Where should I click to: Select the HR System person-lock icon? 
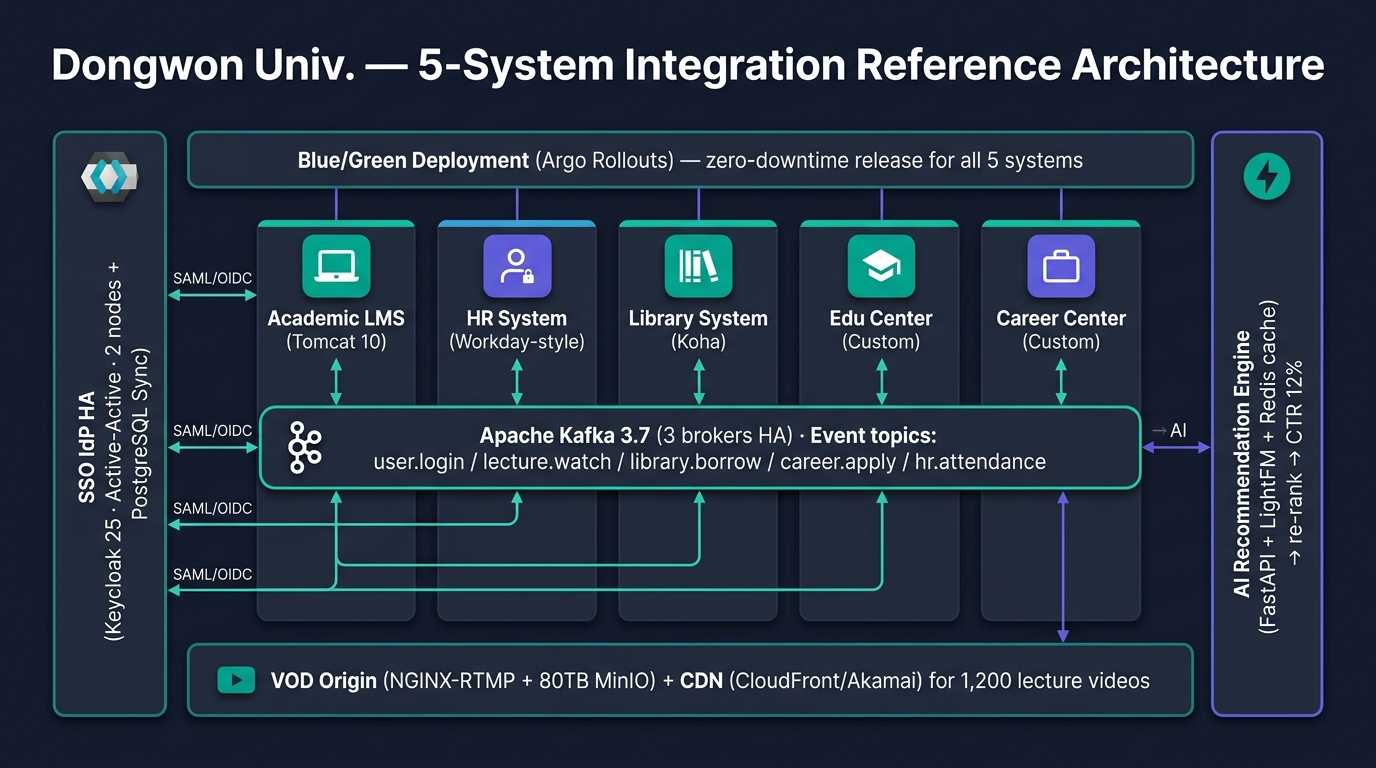coord(517,266)
